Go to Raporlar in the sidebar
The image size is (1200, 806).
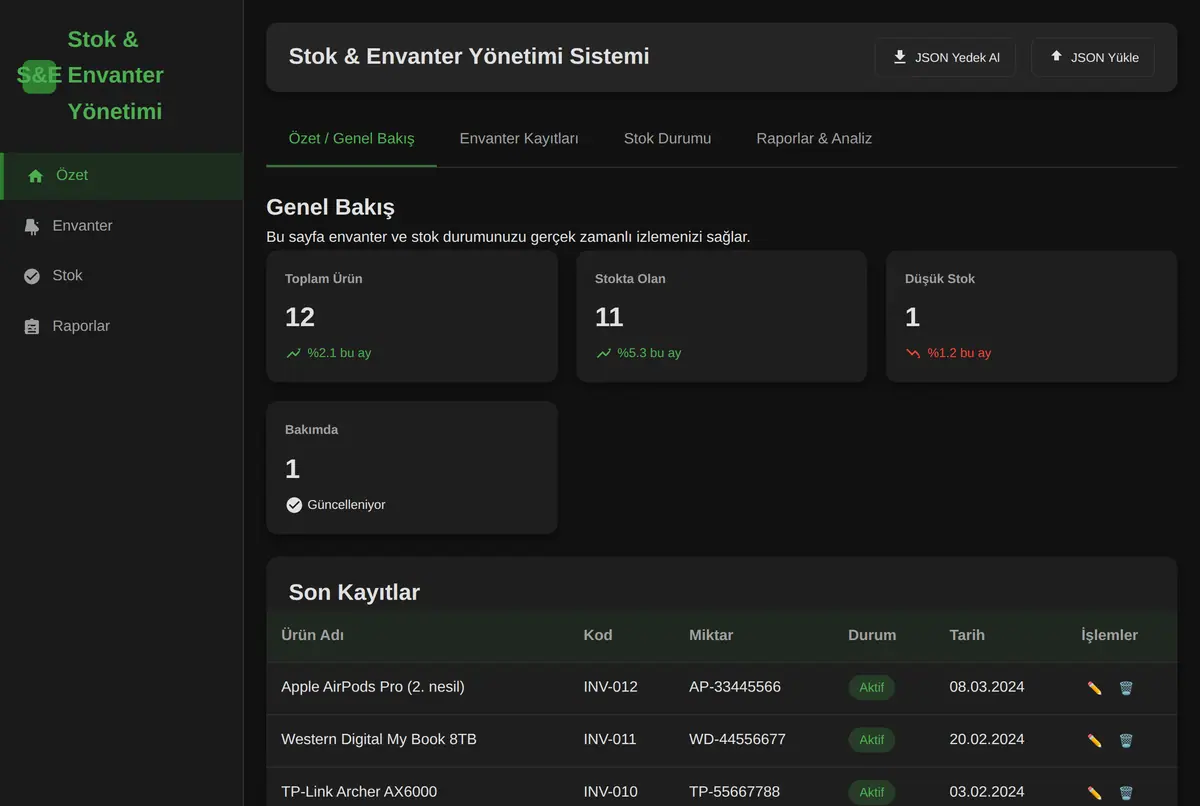coord(121,326)
